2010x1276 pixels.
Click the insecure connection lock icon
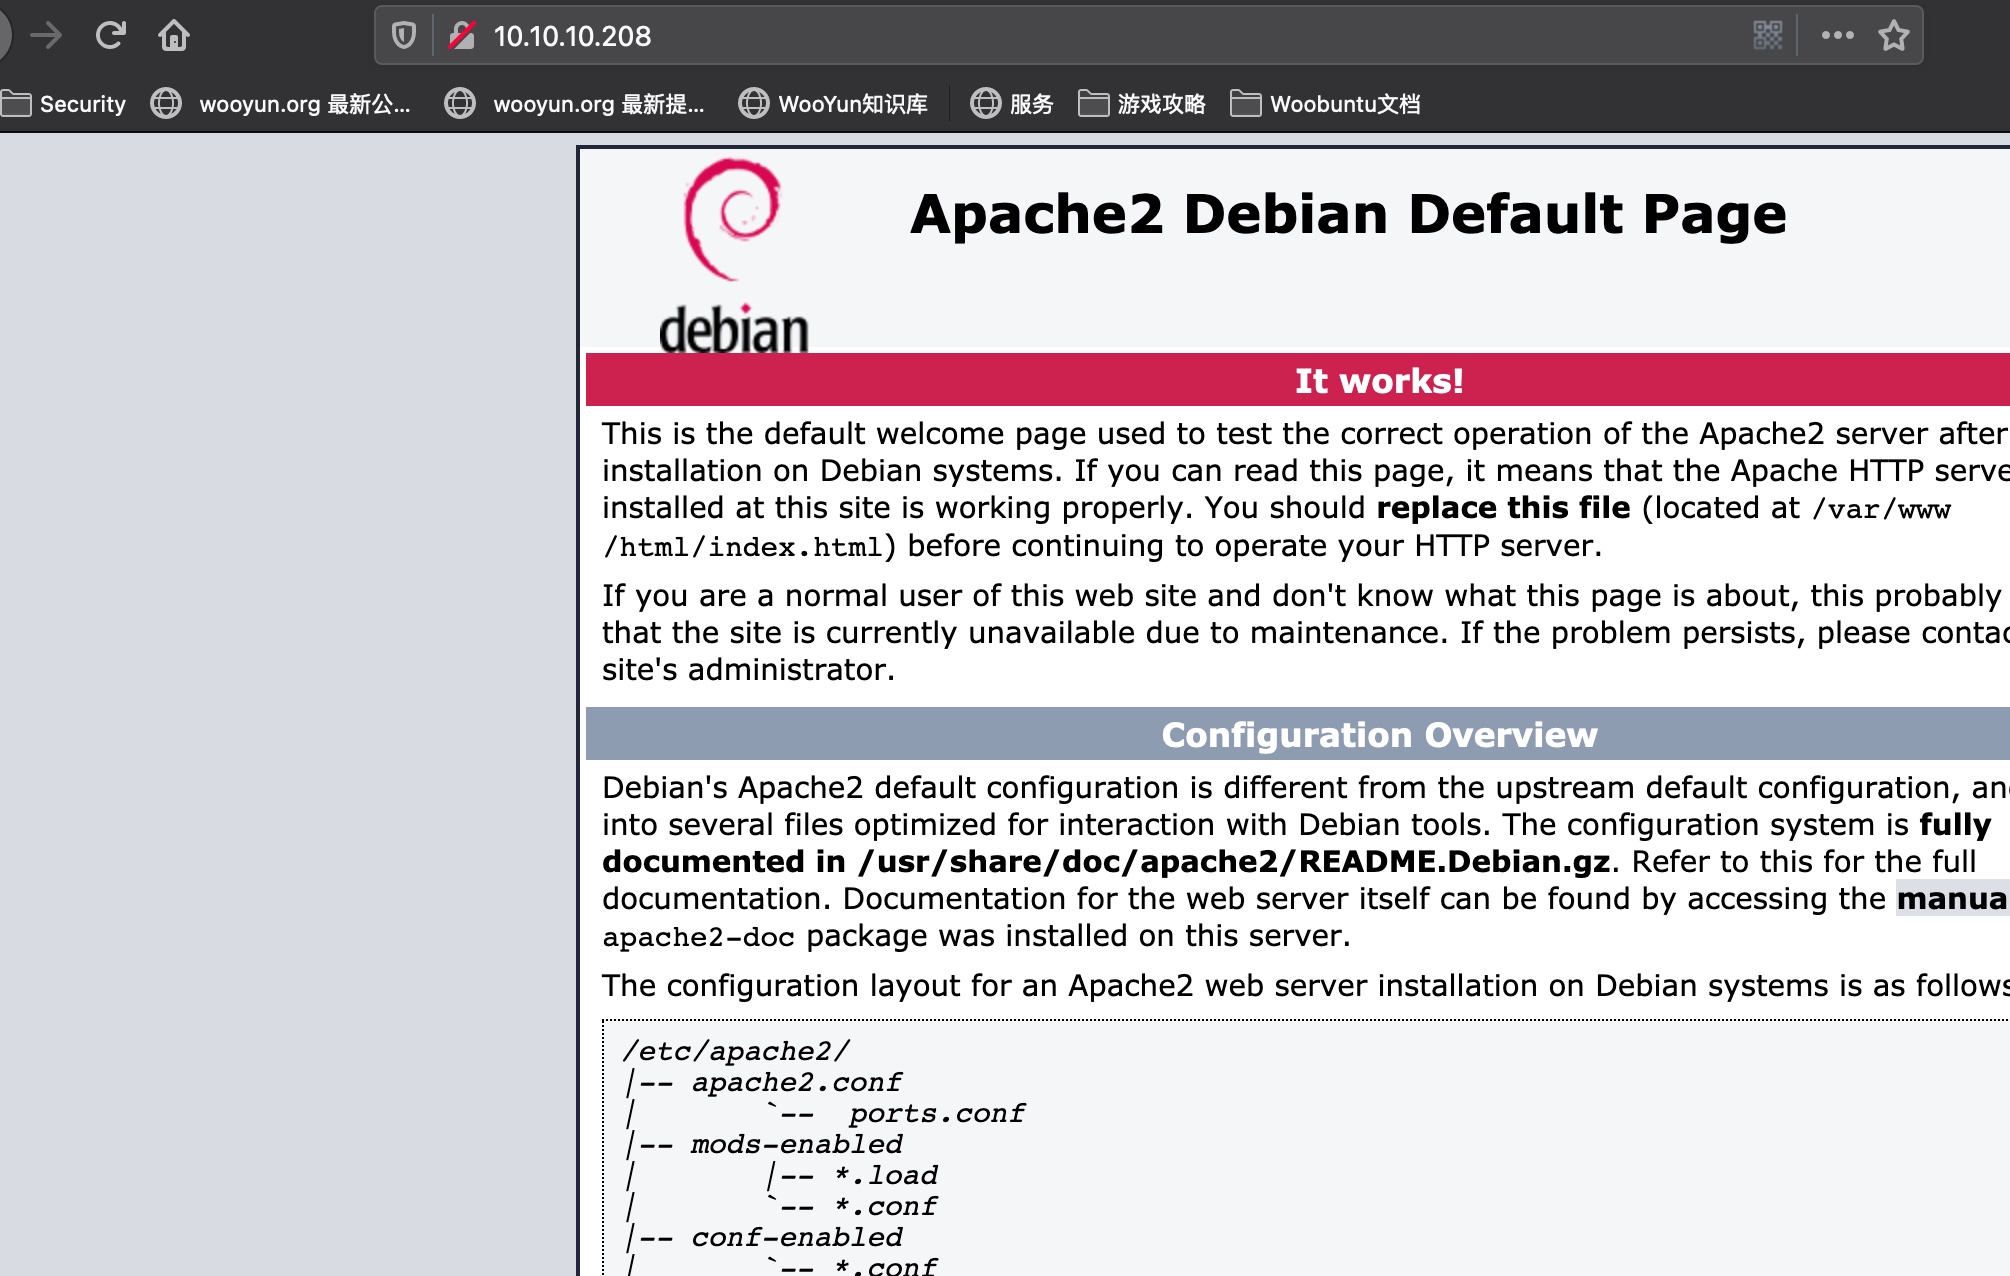point(461,36)
